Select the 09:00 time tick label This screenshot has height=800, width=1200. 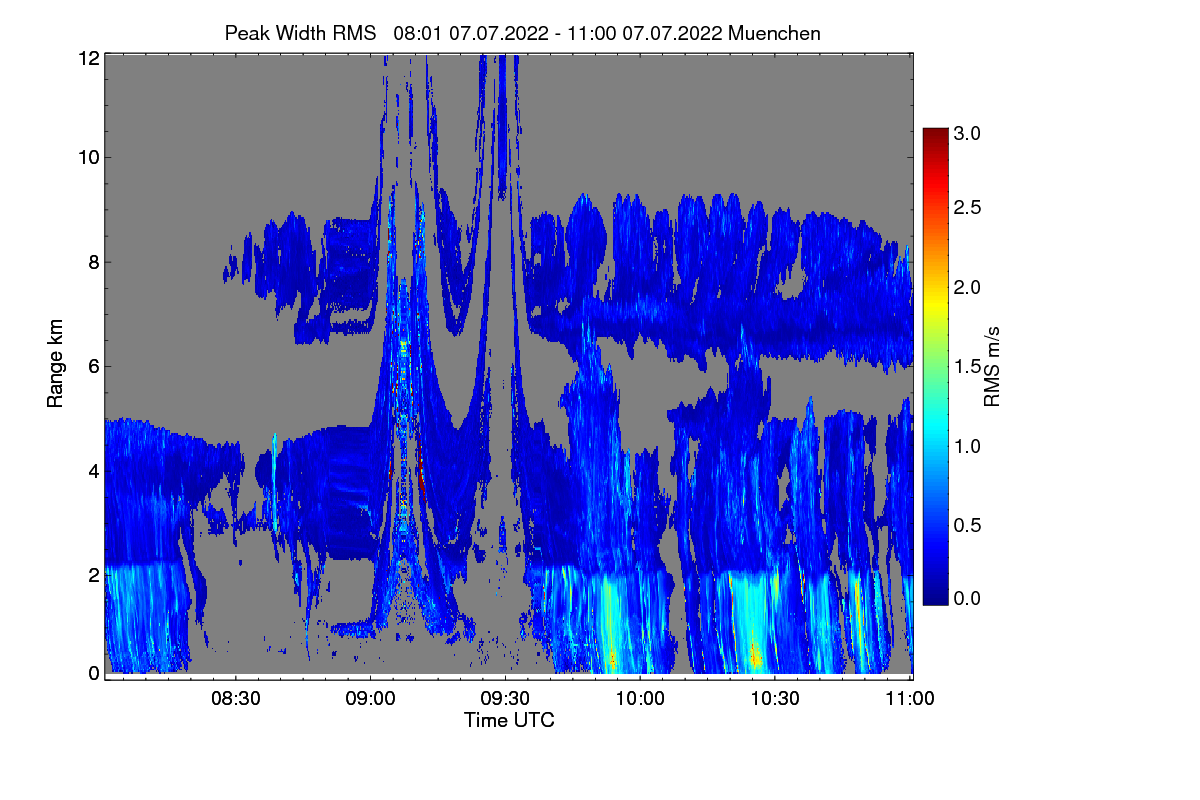coord(371,700)
